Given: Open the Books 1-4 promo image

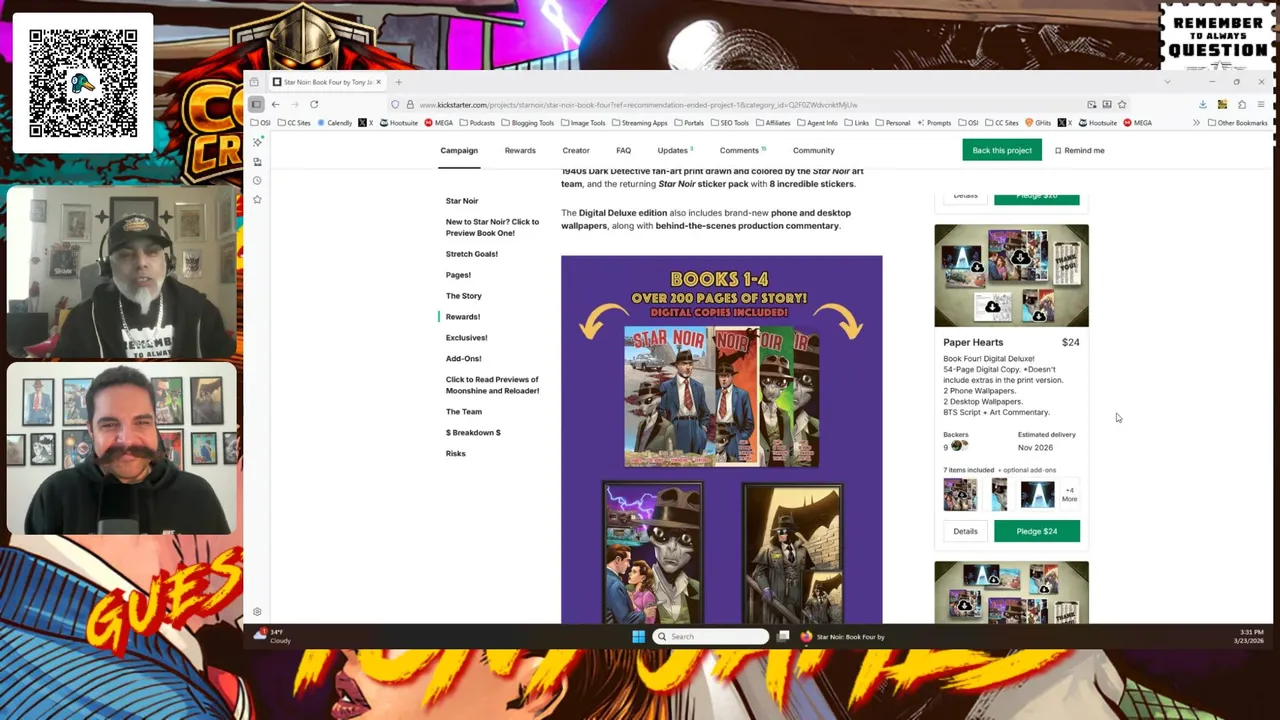Looking at the screenshot, I should (722, 440).
